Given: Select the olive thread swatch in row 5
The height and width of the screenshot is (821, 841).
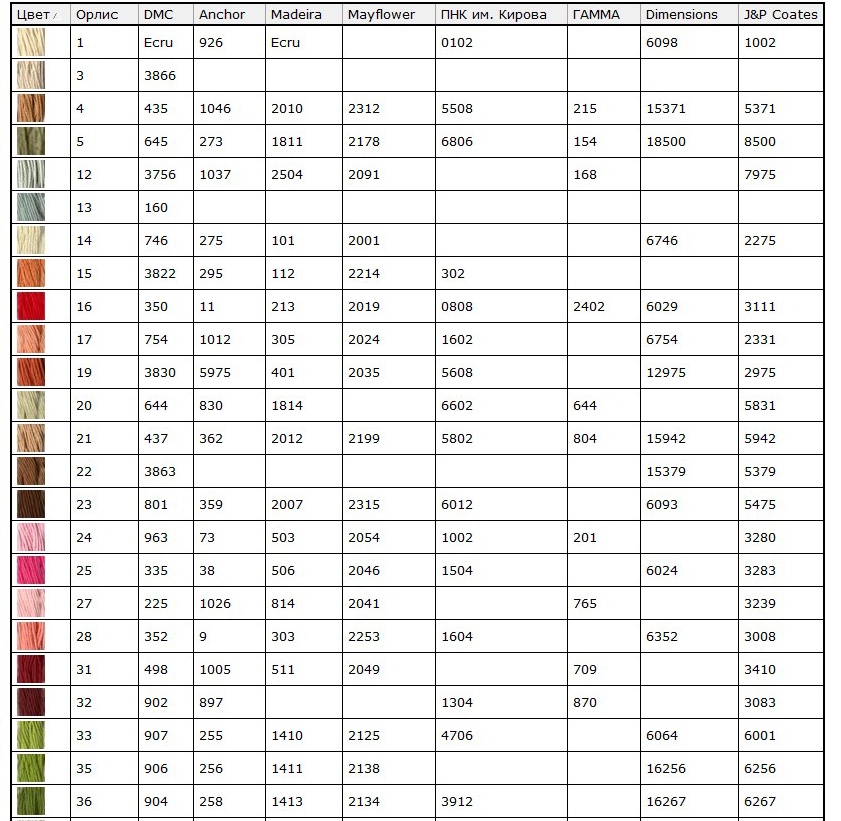Looking at the screenshot, I should click(31, 142).
